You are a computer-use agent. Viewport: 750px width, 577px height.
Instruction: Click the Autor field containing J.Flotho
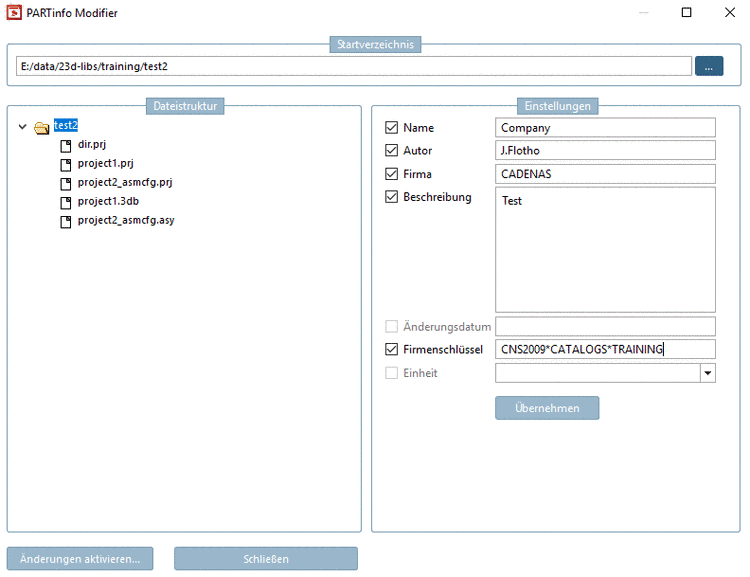pos(606,150)
